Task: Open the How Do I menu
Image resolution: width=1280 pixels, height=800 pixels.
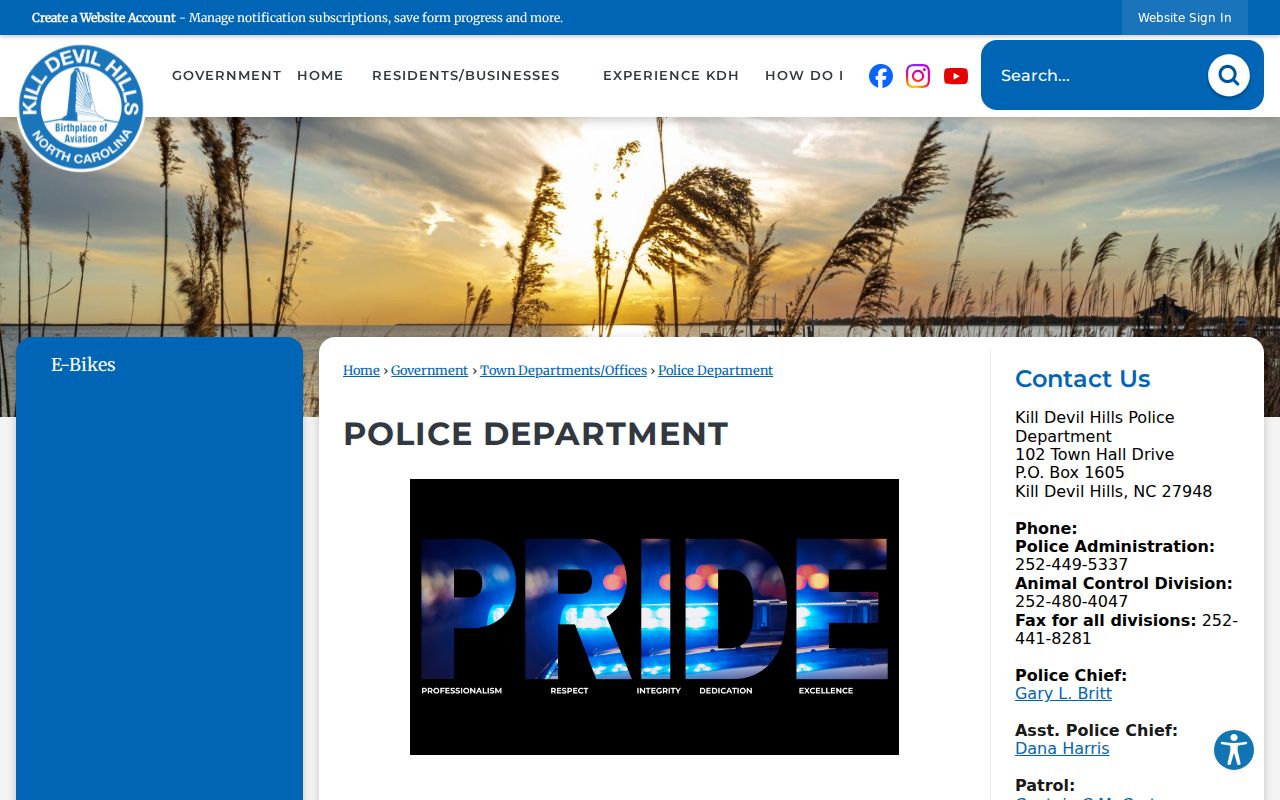Action: tap(804, 75)
